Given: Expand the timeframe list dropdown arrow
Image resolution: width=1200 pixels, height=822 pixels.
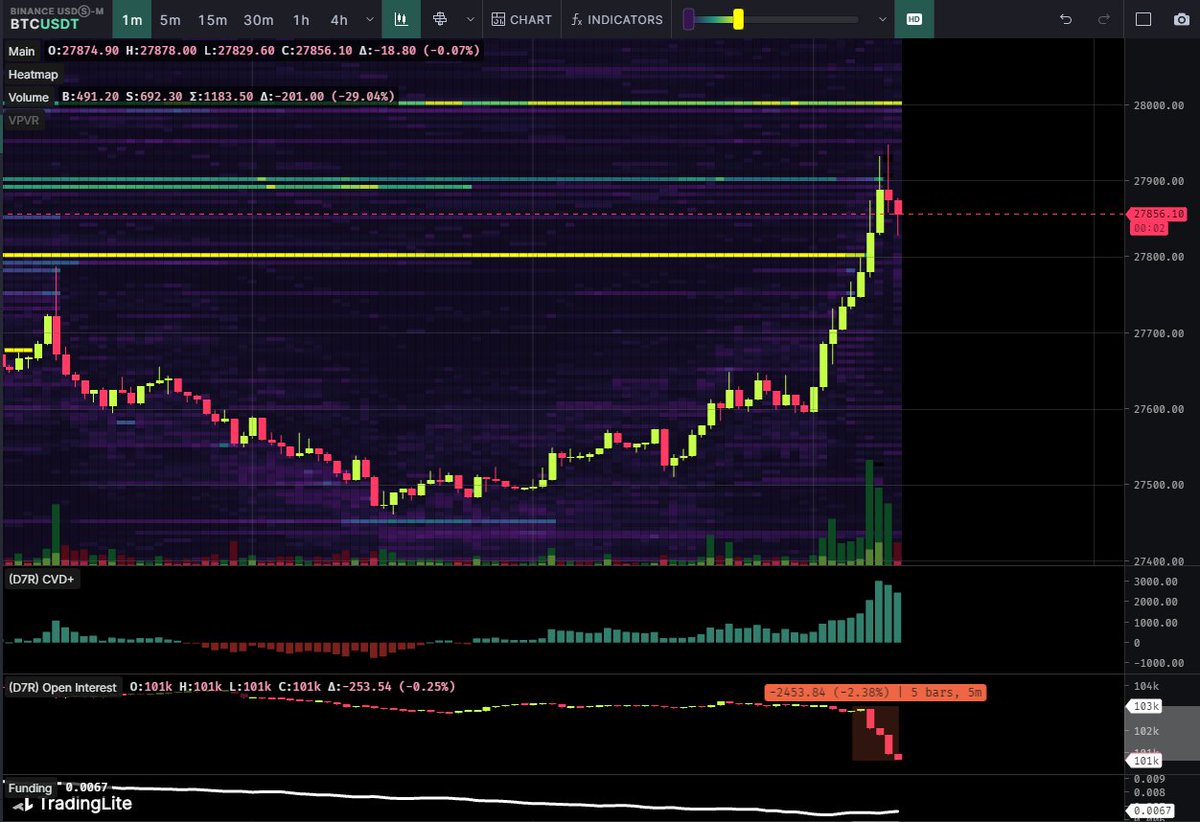Looking at the screenshot, I should pyautogui.click(x=371, y=19).
